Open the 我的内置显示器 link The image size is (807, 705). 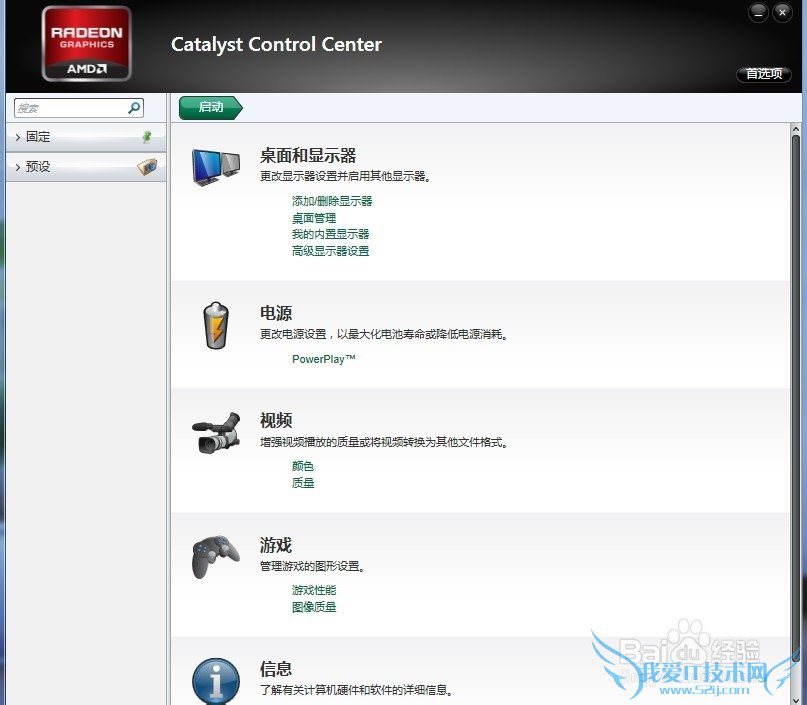tap(330, 234)
